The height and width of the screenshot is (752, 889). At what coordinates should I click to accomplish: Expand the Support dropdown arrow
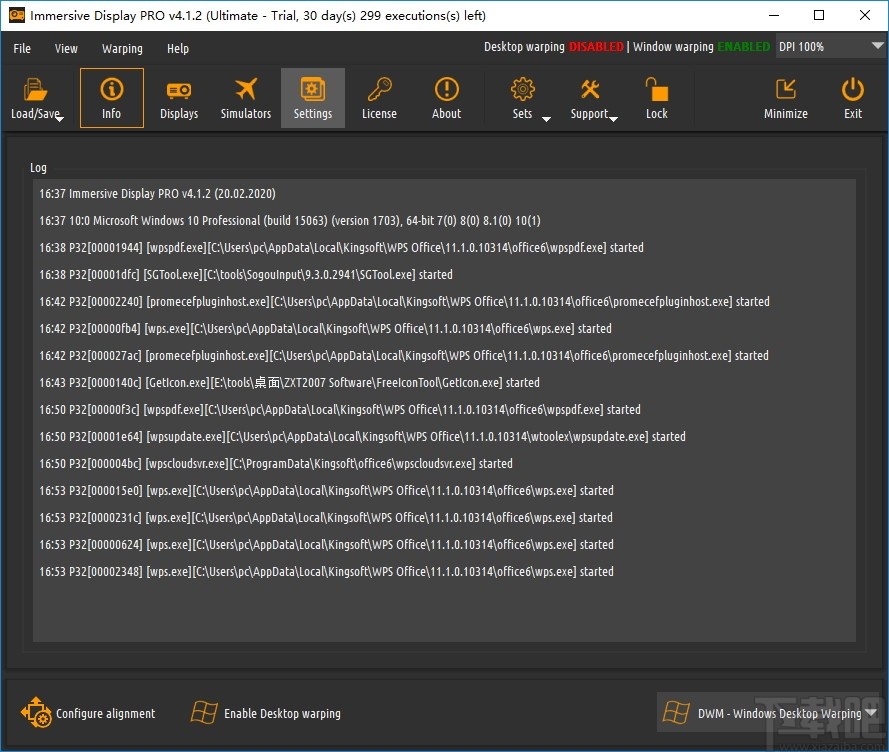(x=613, y=119)
